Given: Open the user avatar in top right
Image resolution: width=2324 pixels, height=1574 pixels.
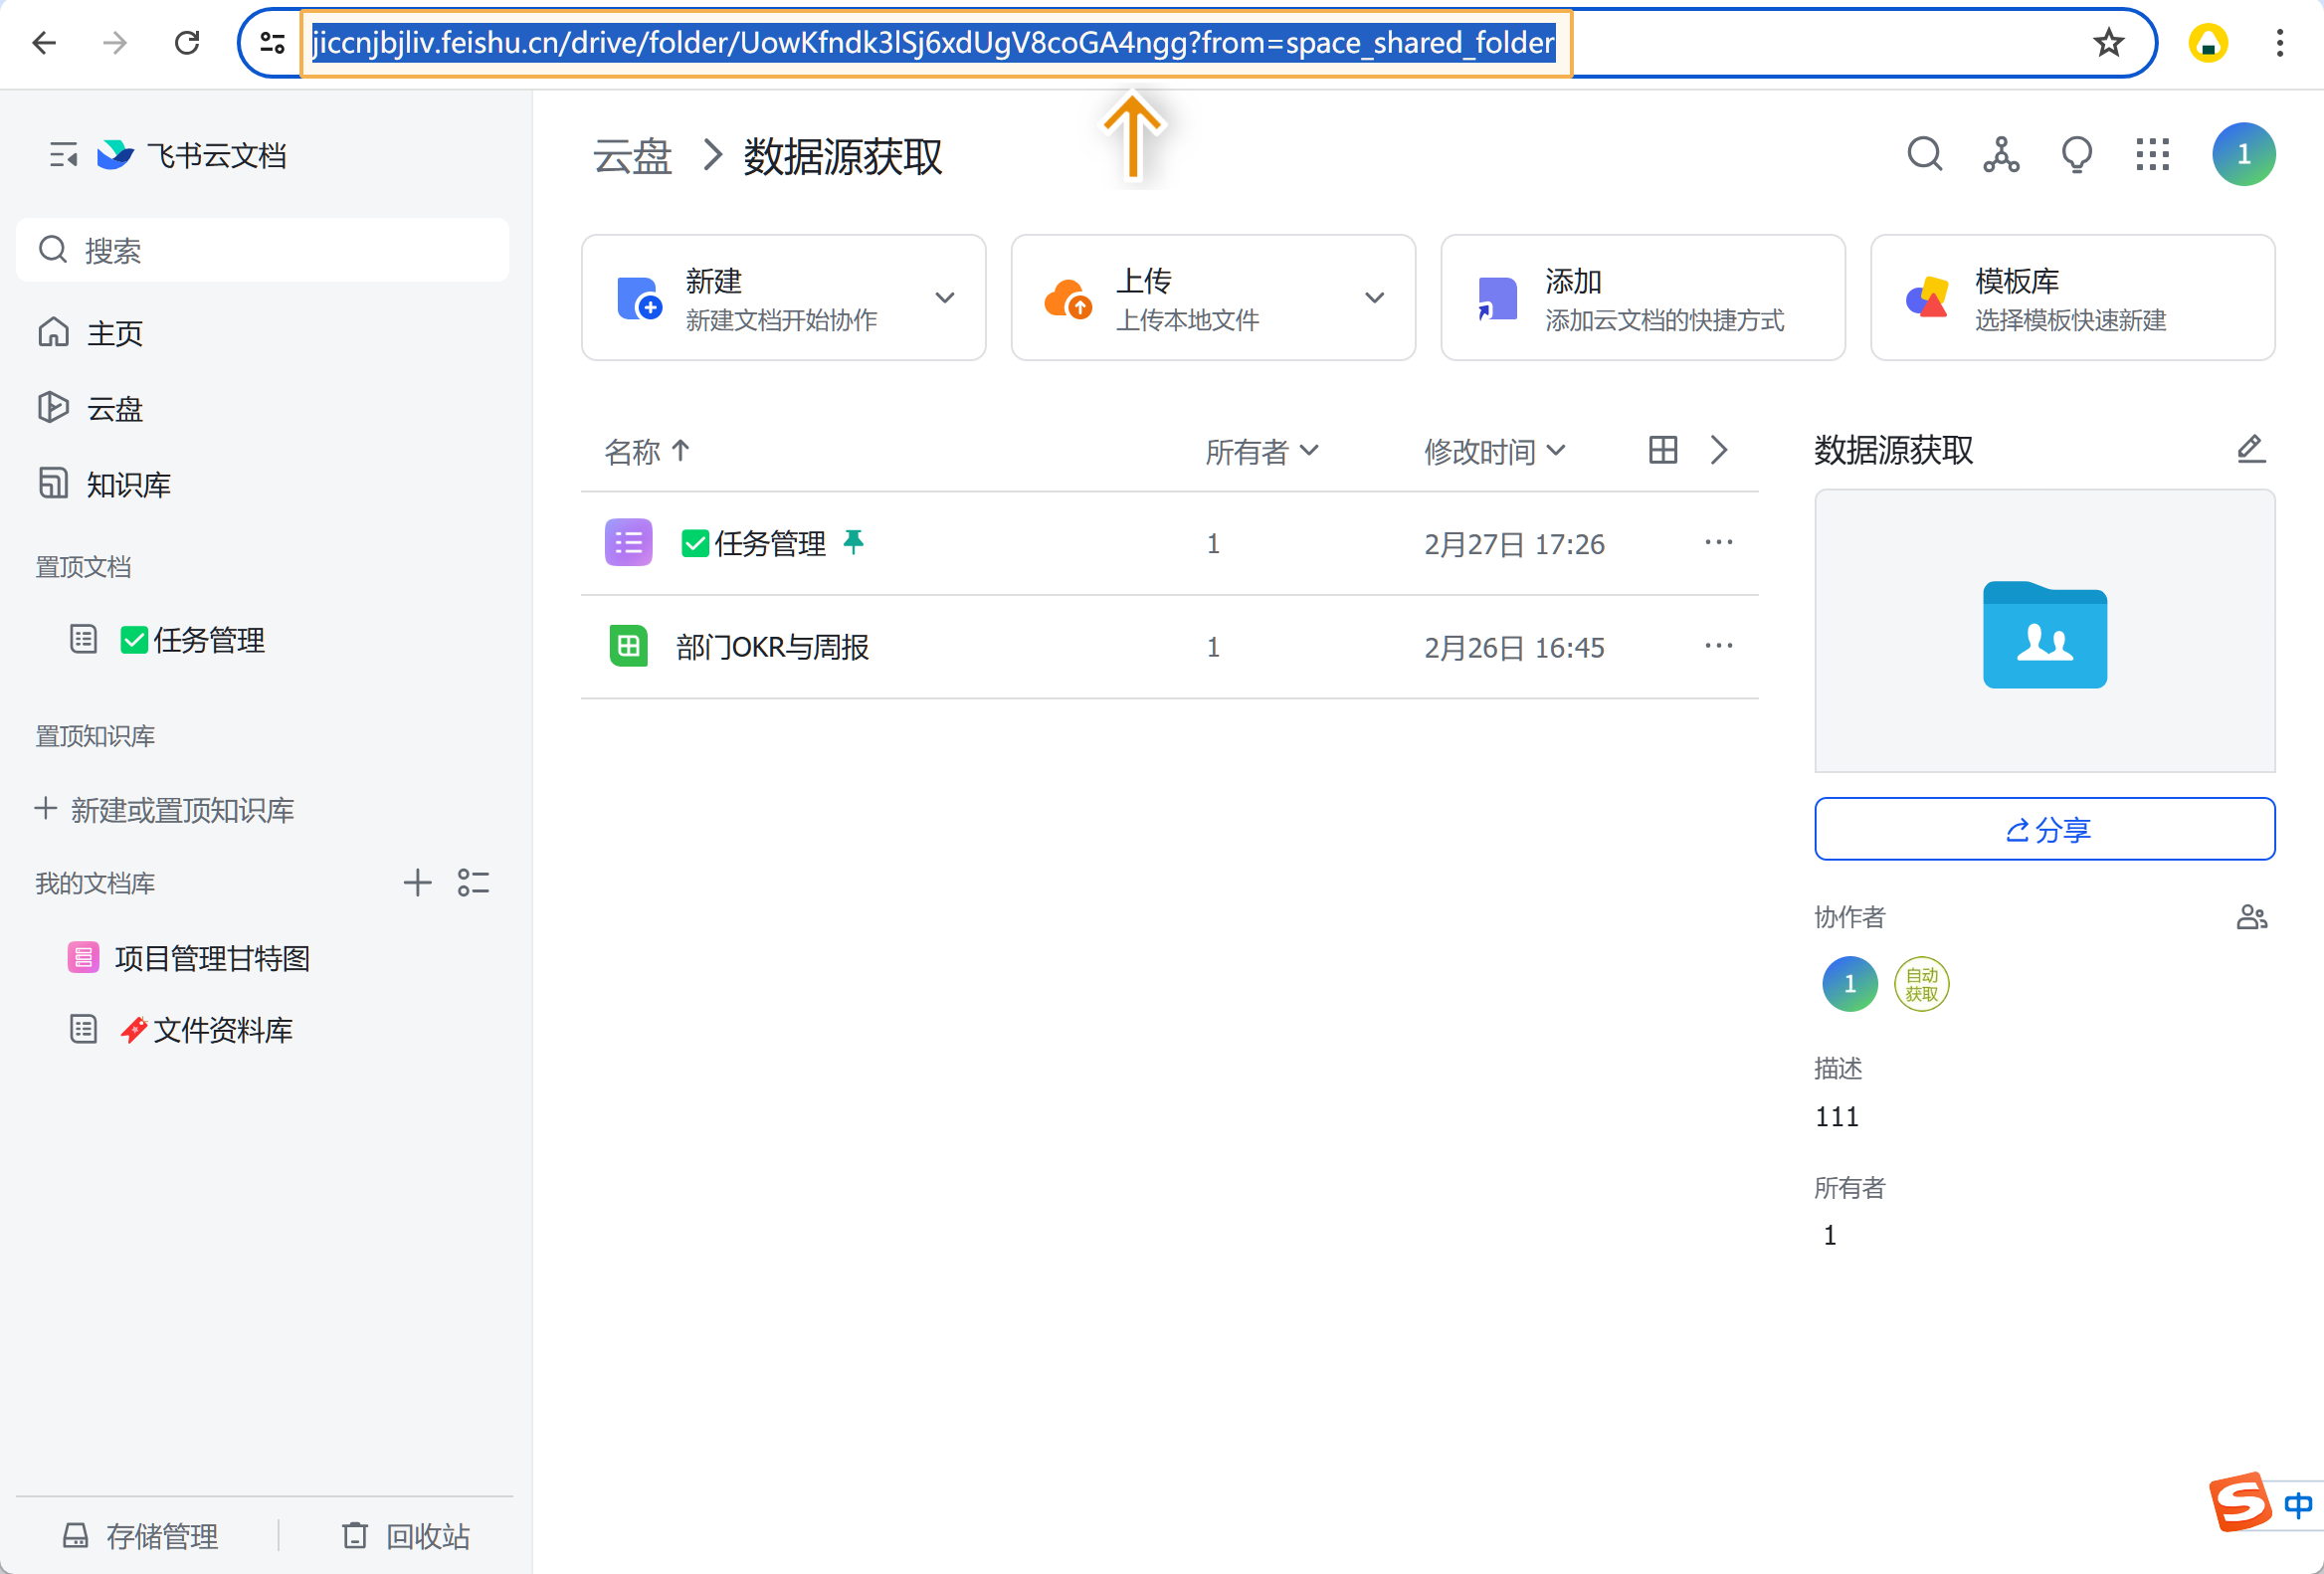Looking at the screenshot, I should click(x=2243, y=154).
